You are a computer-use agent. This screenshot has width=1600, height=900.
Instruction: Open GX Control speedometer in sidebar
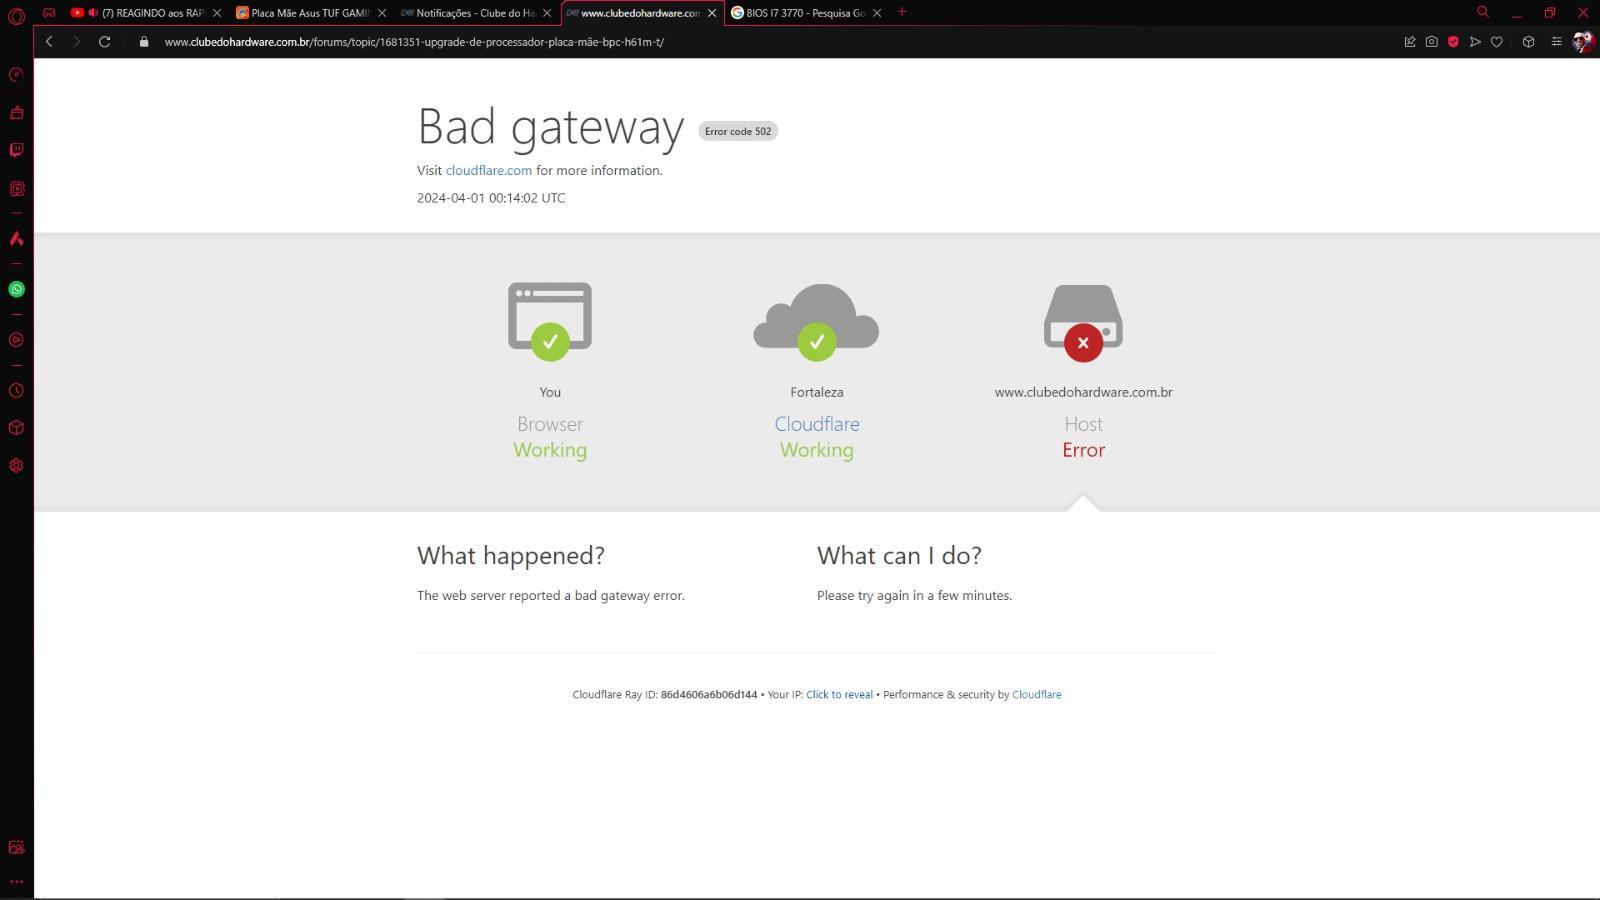[16, 75]
